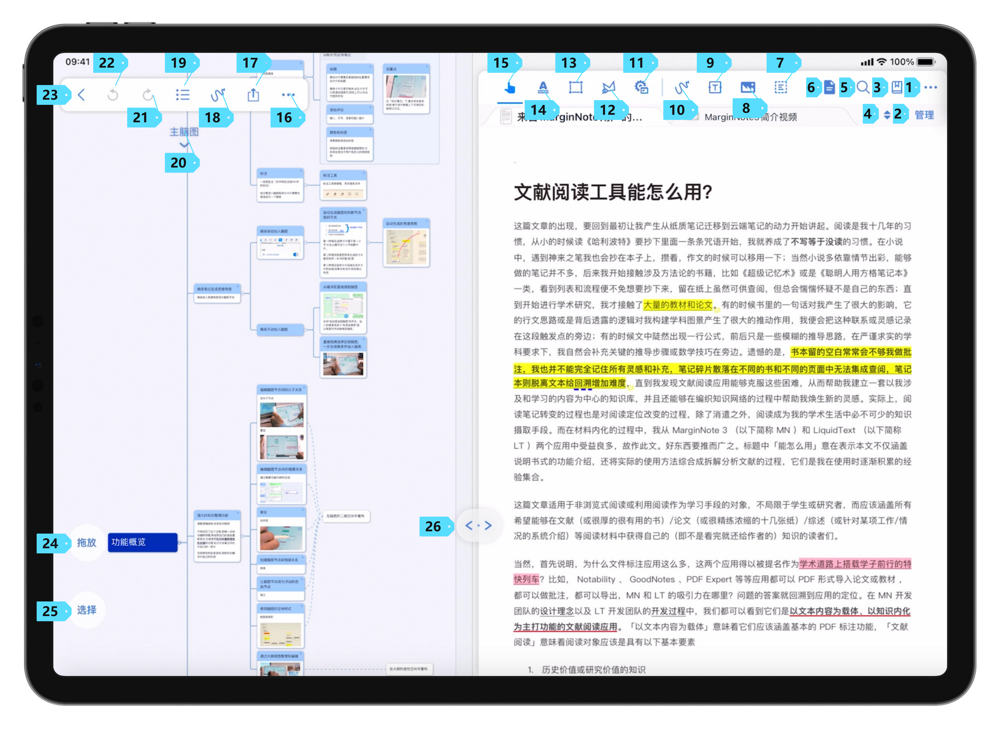1000x729 pixels.
Task: Select the text box tool
Action: (x=714, y=88)
